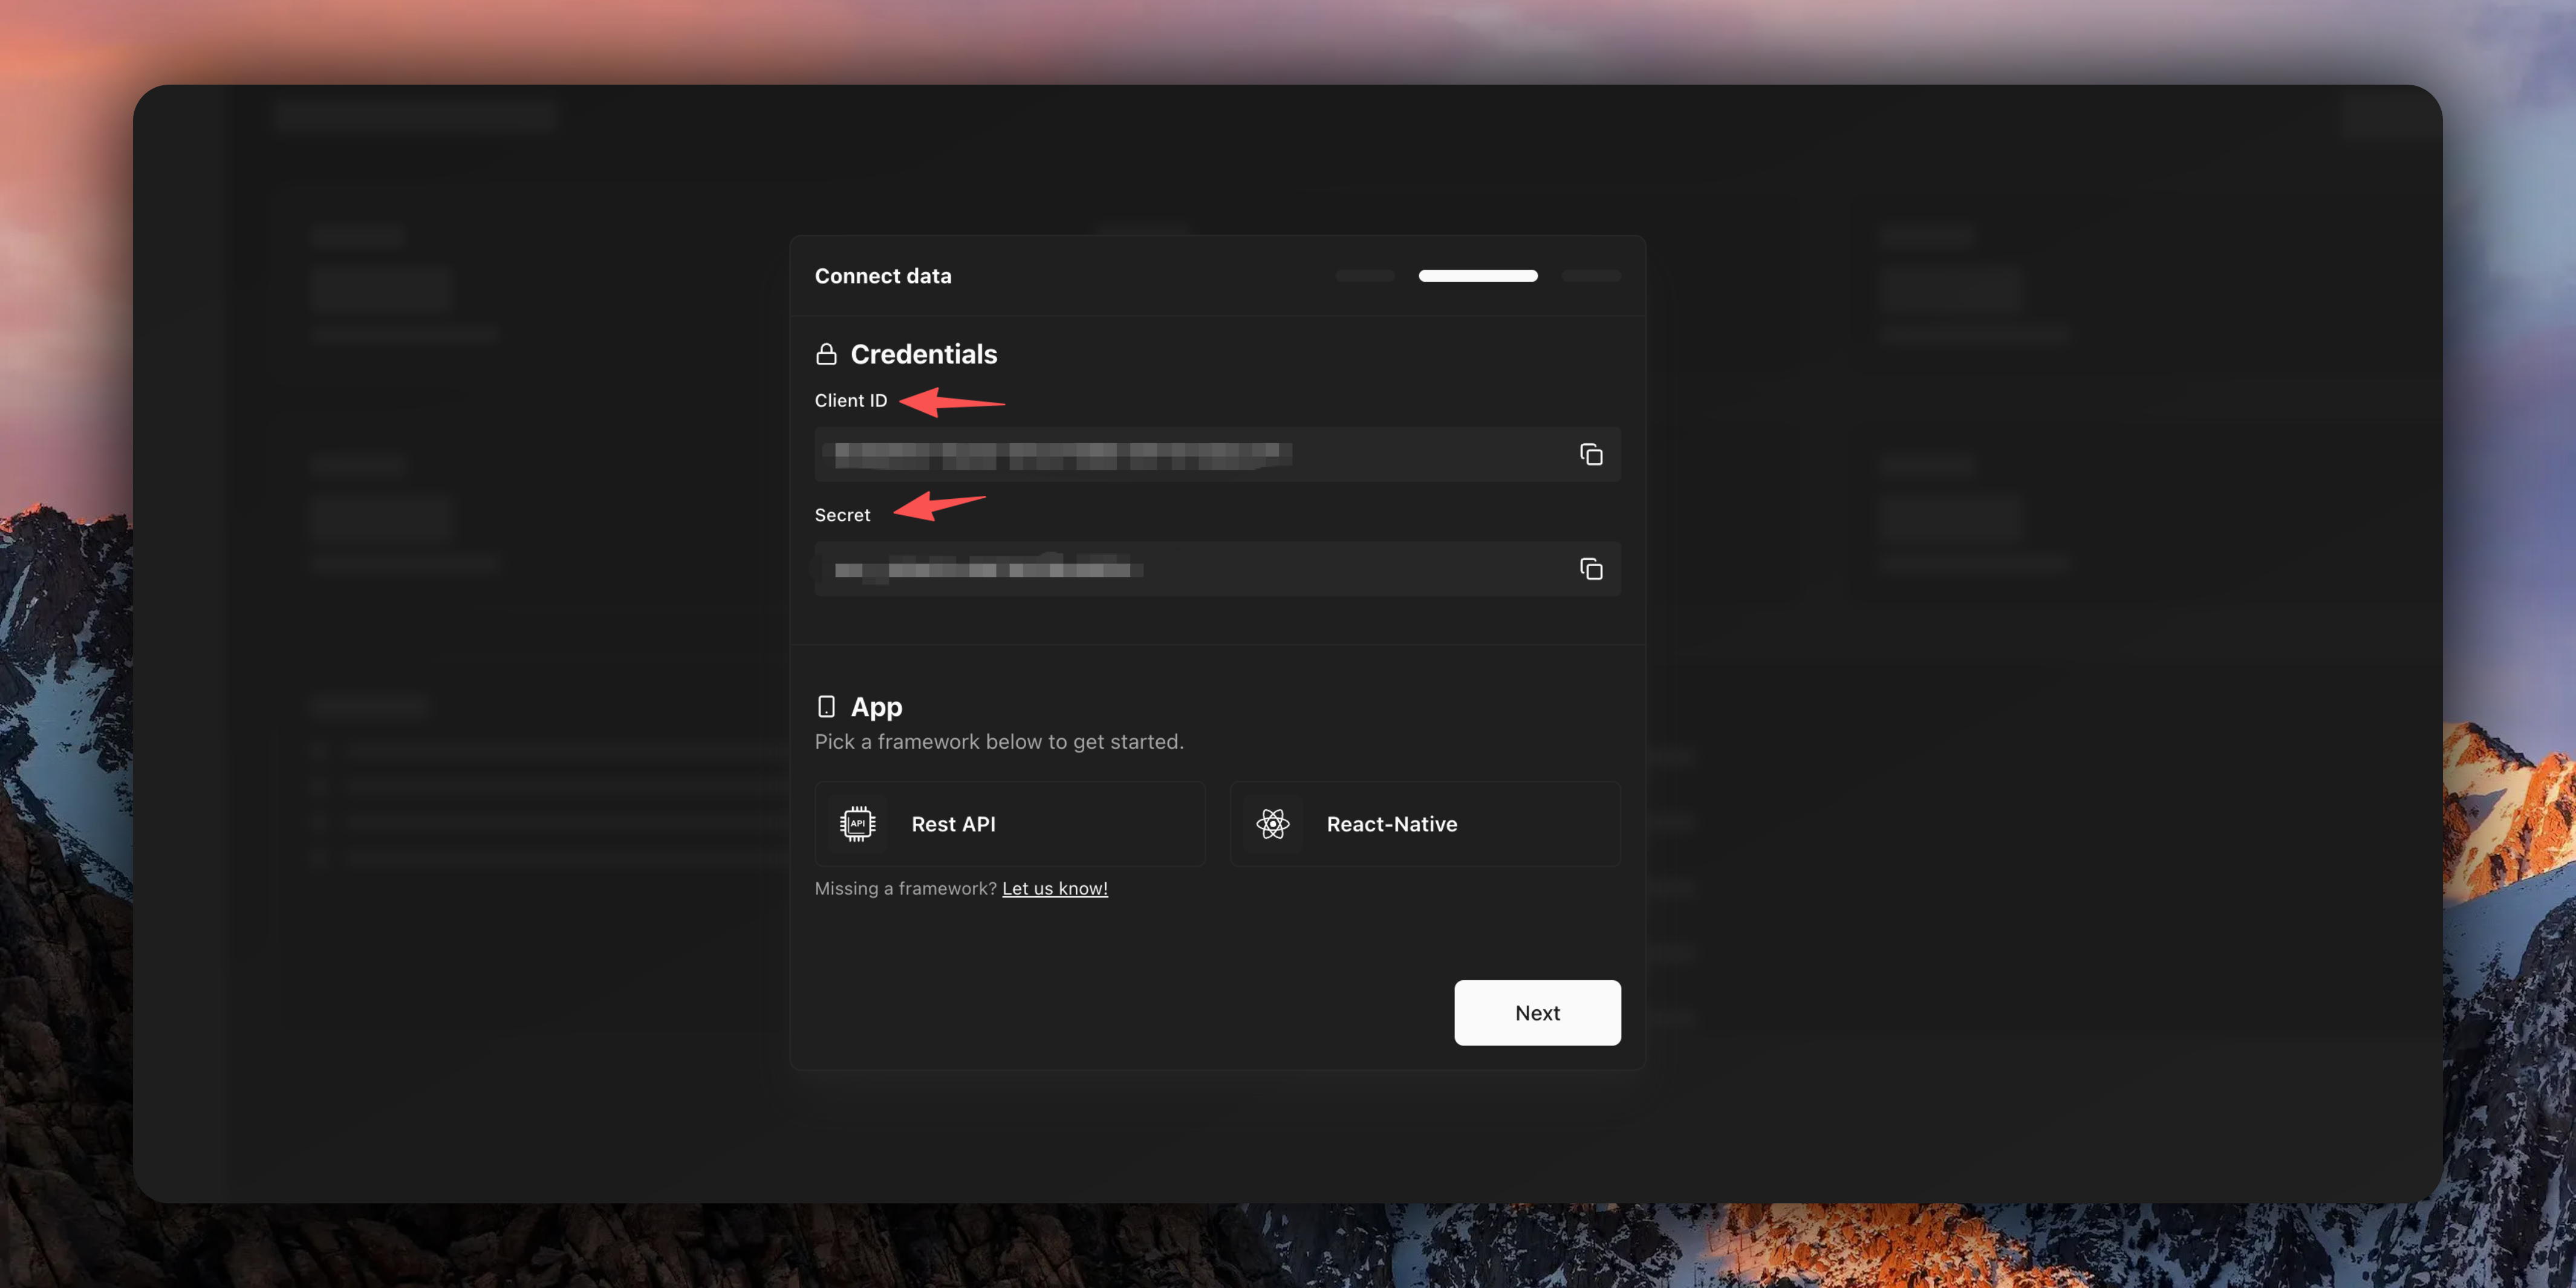
Task: Click the App section heading
Action: click(876, 706)
